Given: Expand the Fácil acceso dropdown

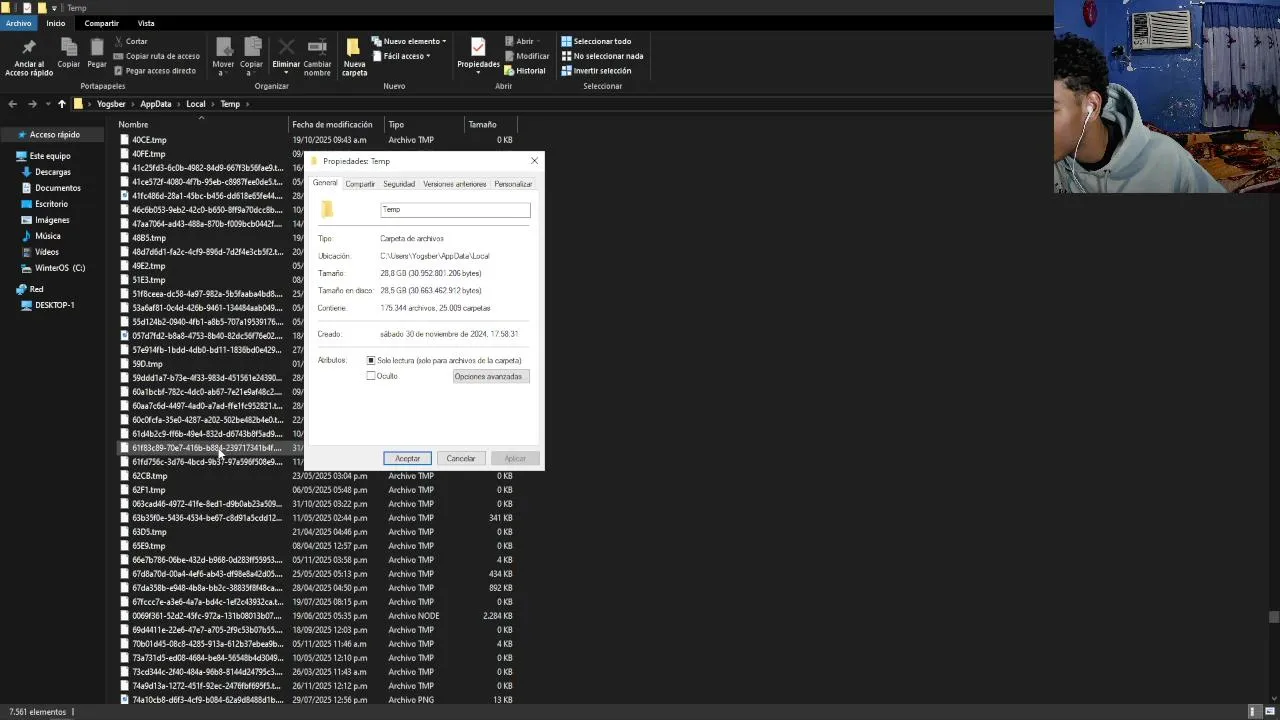Looking at the screenshot, I should pyautogui.click(x=401, y=56).
